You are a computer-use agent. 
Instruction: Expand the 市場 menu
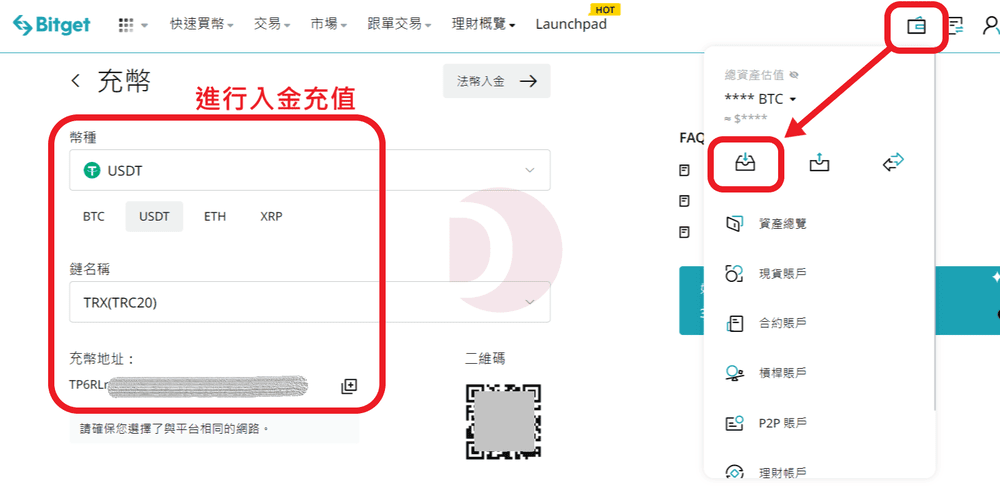pyautogui.click(x=329, y=24)
